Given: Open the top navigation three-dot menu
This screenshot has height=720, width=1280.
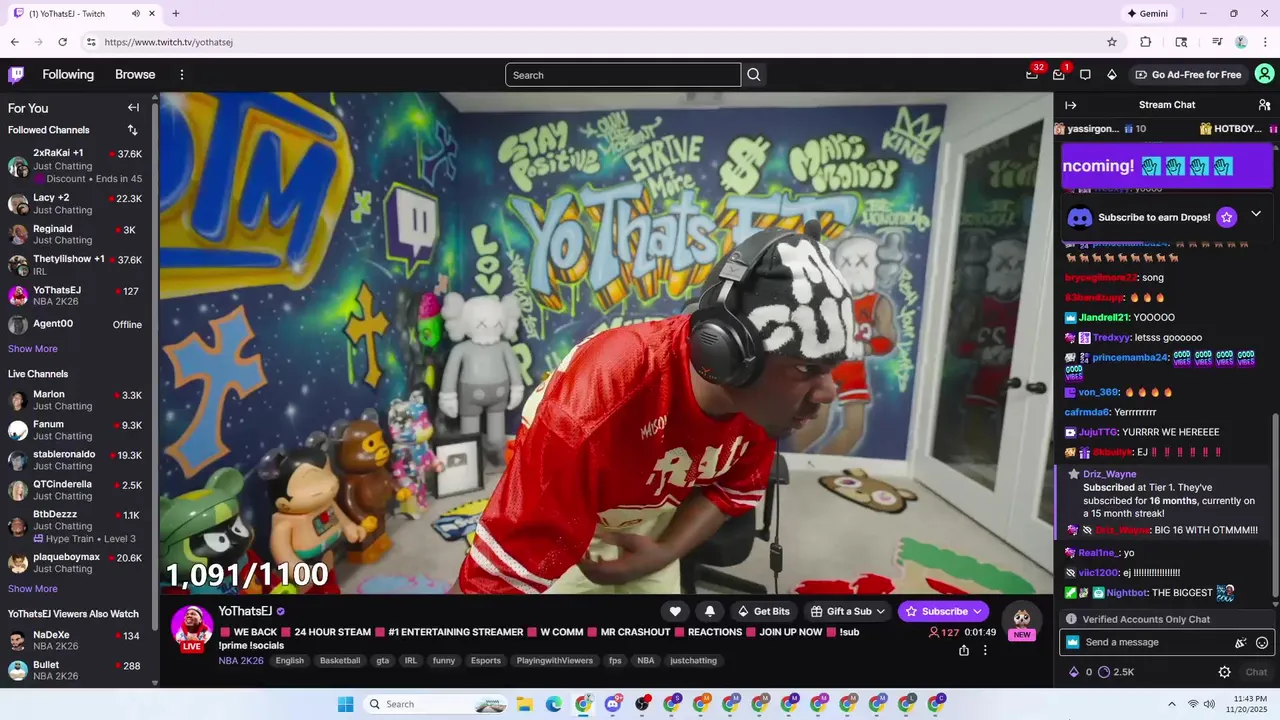Looking at the screenshot, I should 182,75.
